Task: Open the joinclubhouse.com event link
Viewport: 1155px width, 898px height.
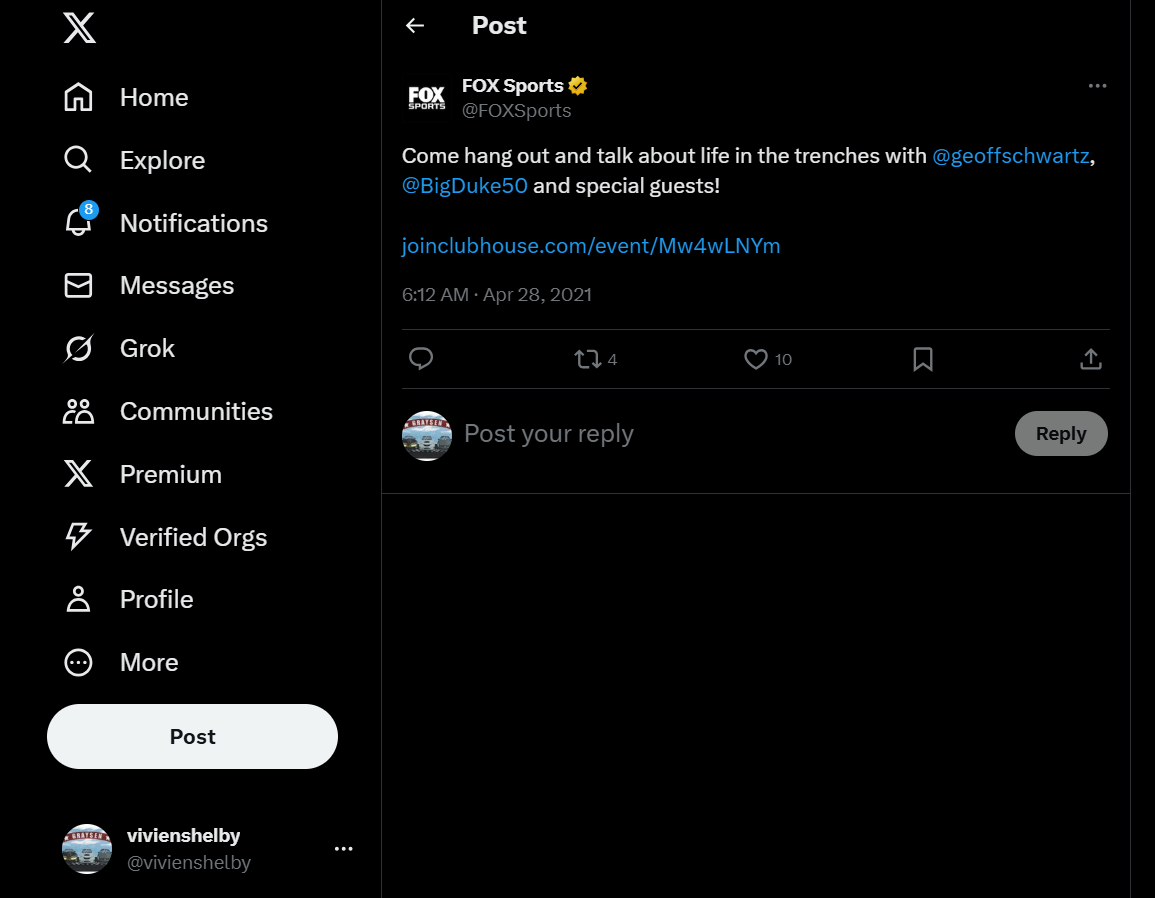Action: pyautogui.click(x=590, y=246)
